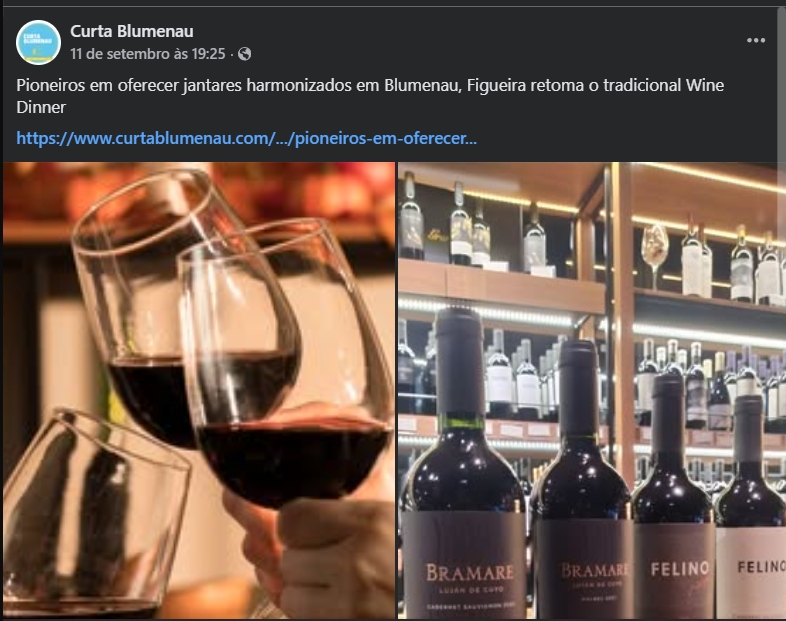This screenshot has height=621, width=786.
Task: Follow the curtablumenau.com article link
Action: 246,138
